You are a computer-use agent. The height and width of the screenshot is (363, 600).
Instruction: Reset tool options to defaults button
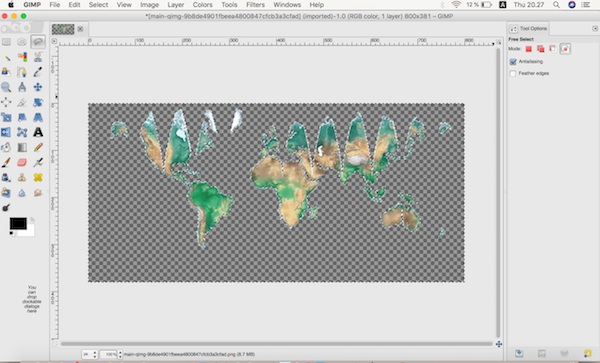click(x=587, y=353)
